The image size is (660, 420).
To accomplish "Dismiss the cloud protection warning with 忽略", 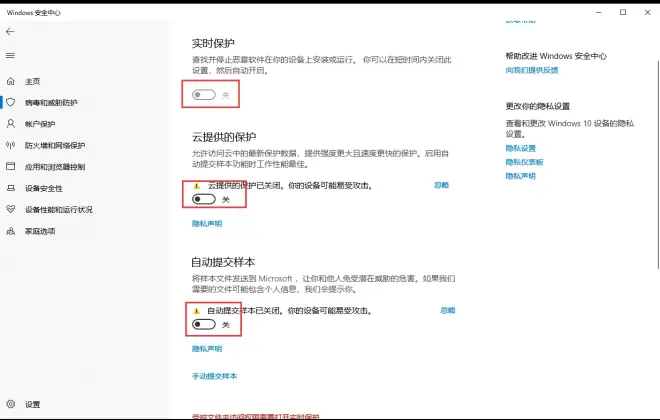I will click(x=441, y=185).
